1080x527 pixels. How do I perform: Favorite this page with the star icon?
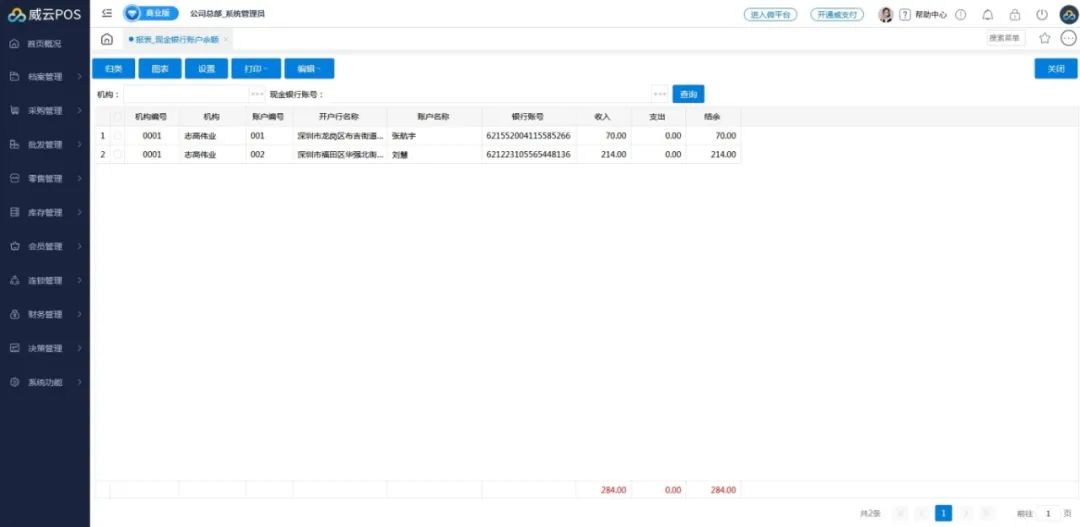click(x=1045, y=39)
